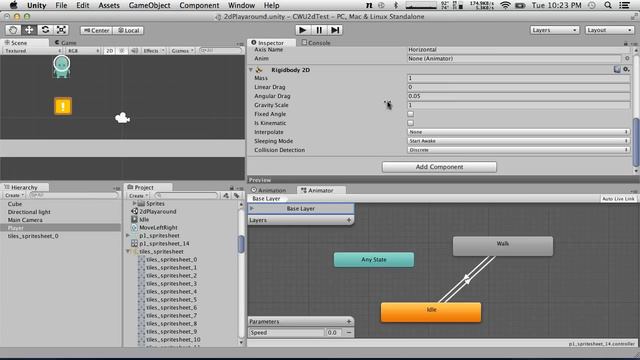Enable the Is Kinematic checkbox

click(411, 123)
